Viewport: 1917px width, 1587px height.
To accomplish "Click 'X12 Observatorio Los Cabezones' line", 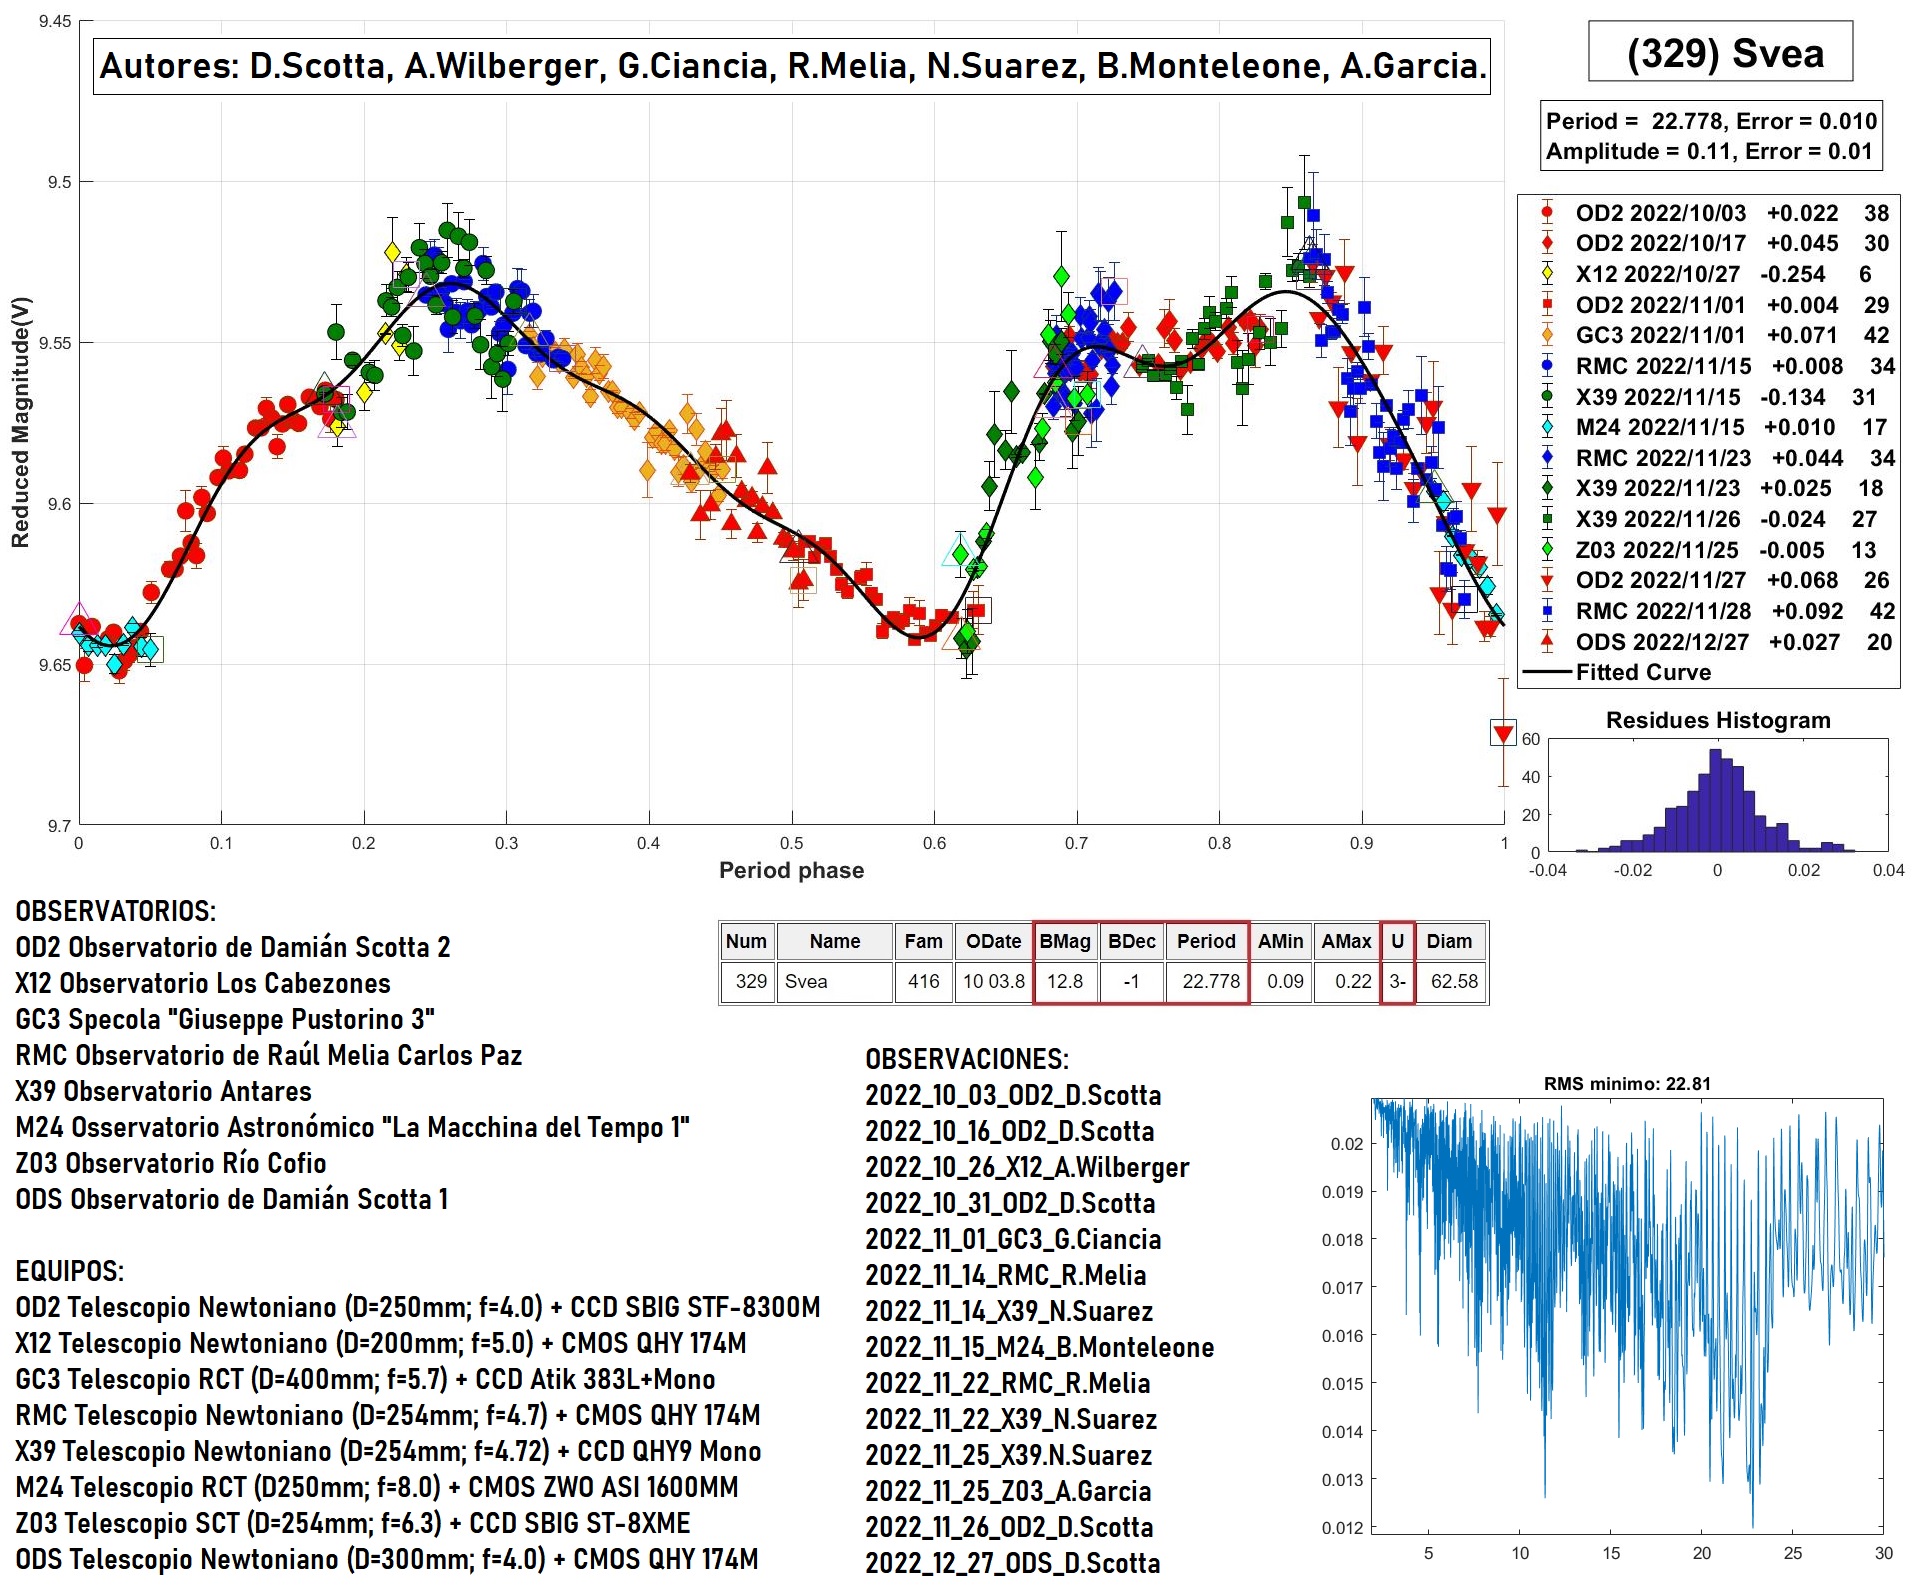I will [203, 983].
